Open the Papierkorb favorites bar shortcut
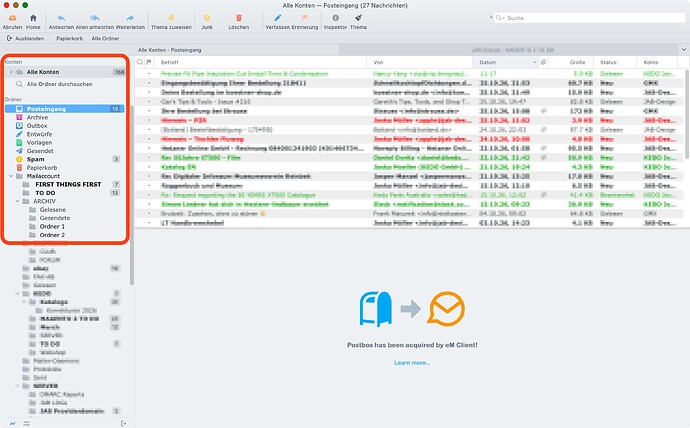Viewport: 690px width, 428px height. [x=70, y=38]
